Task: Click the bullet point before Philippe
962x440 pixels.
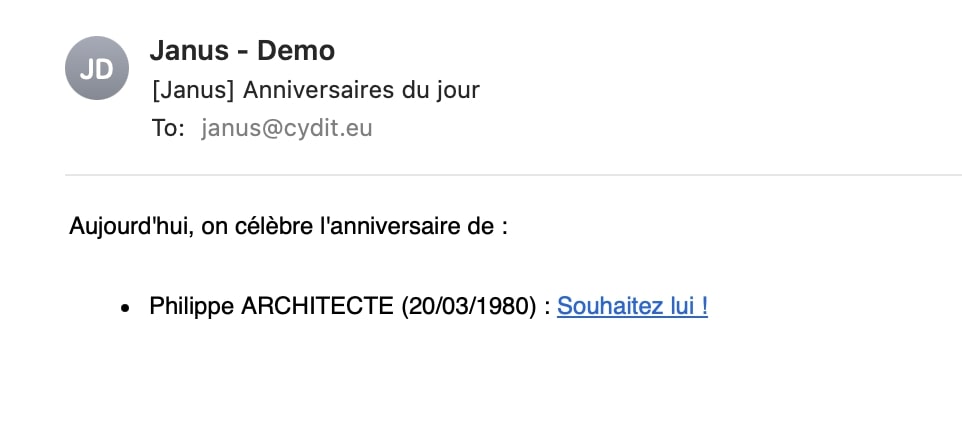Action: pyautogui.click(x=124, y=308)
